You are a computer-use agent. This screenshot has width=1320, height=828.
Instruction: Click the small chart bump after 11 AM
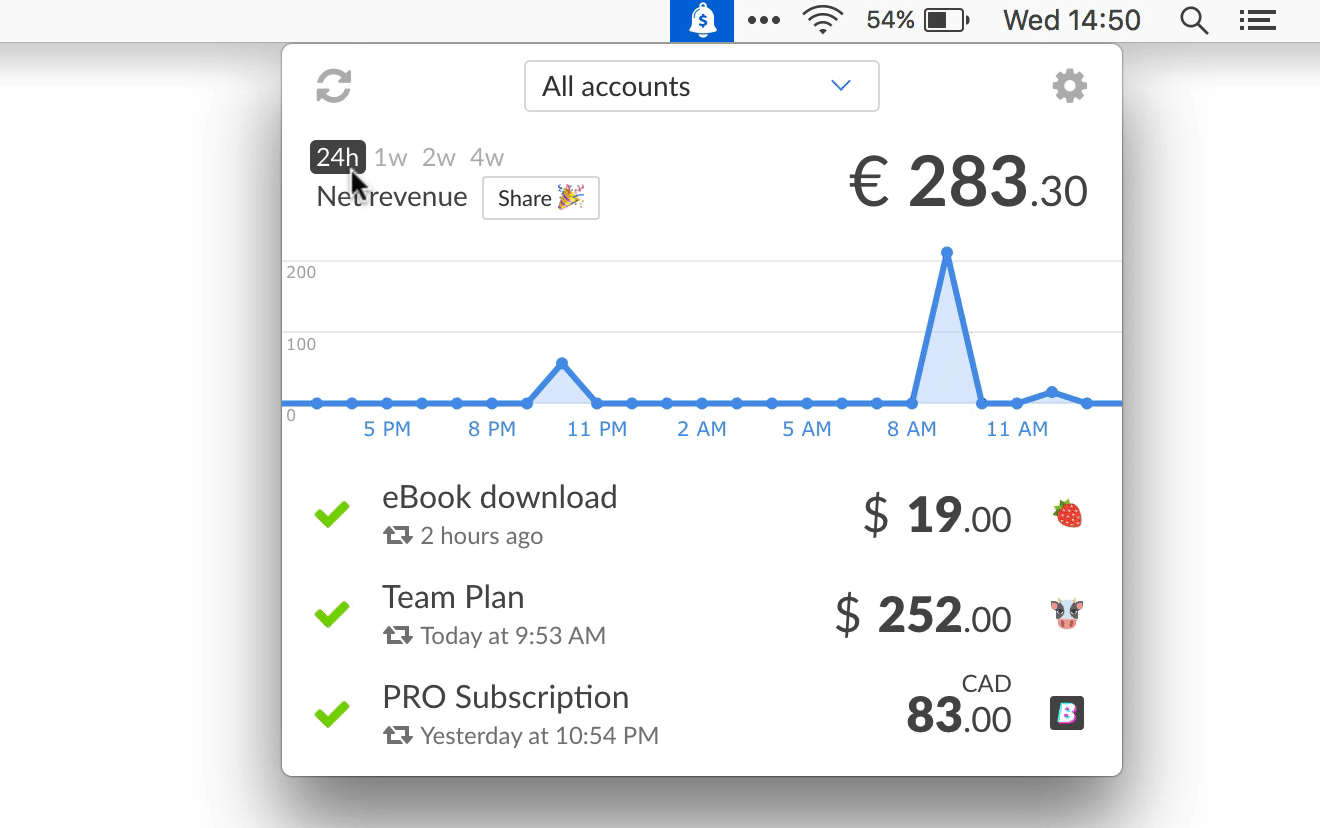pyautogui.click(x=1052, y=392)
